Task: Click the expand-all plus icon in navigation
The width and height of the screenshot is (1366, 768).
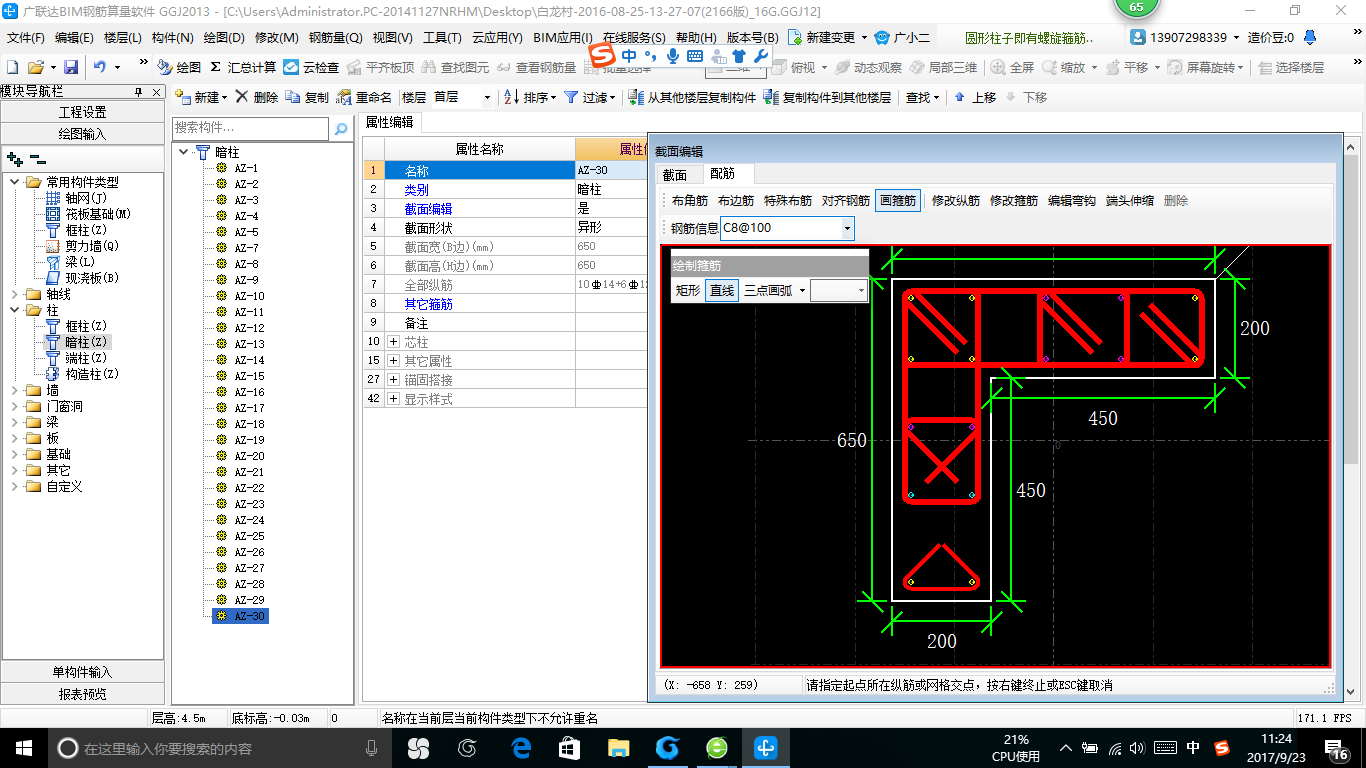Action: click(x=15, y=159)
